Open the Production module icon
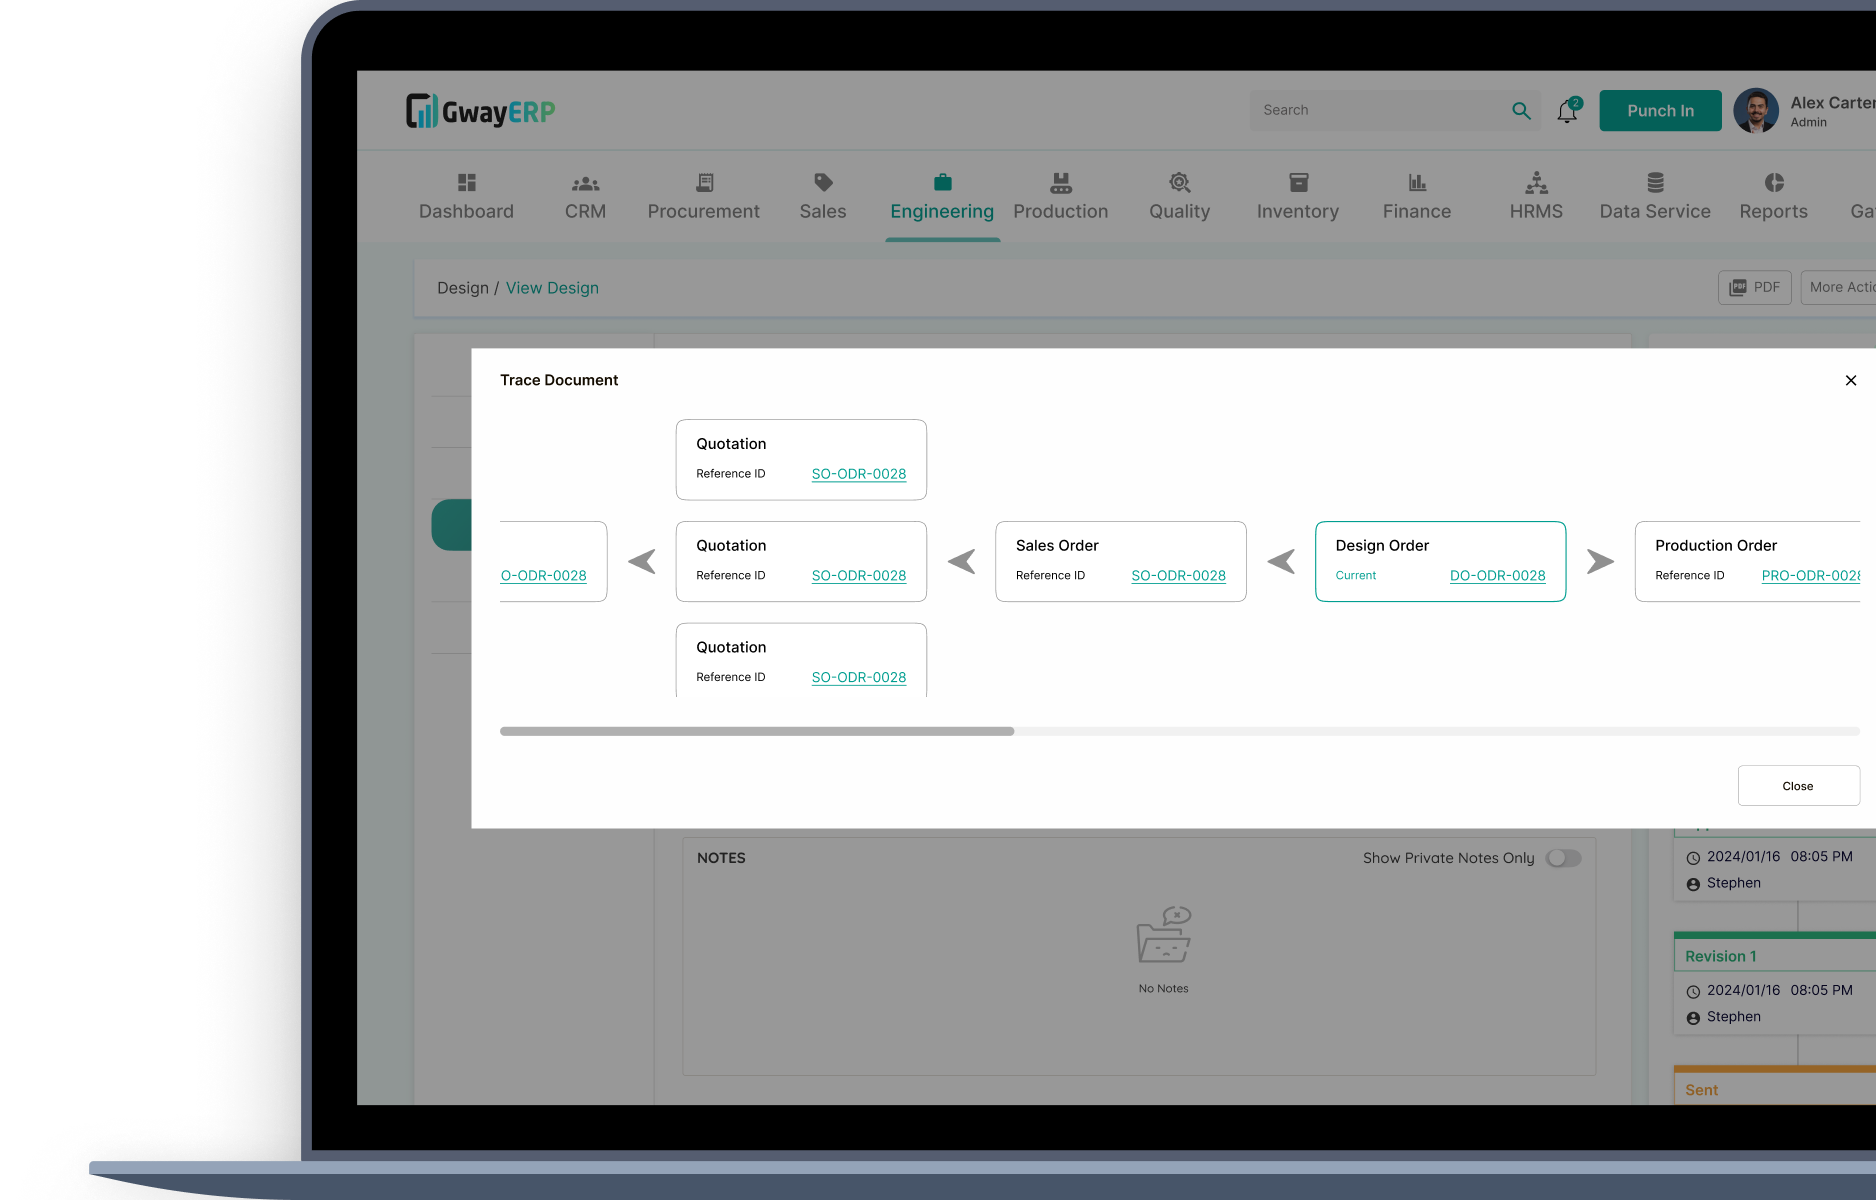 click(1060, 182)
